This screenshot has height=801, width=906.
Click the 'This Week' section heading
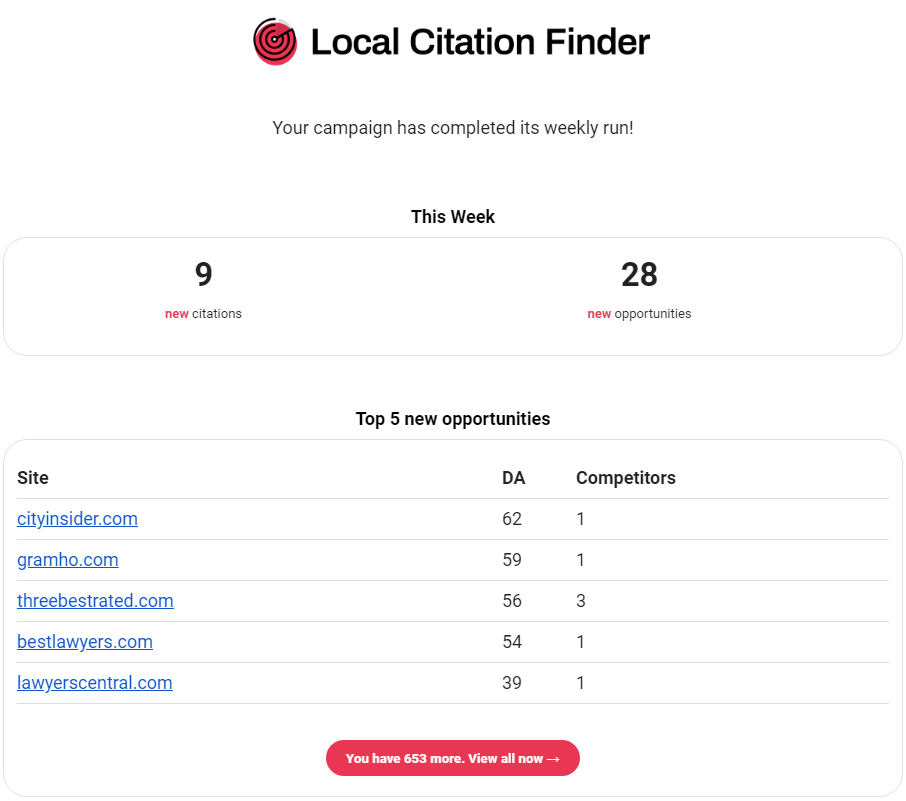[453, 217]
